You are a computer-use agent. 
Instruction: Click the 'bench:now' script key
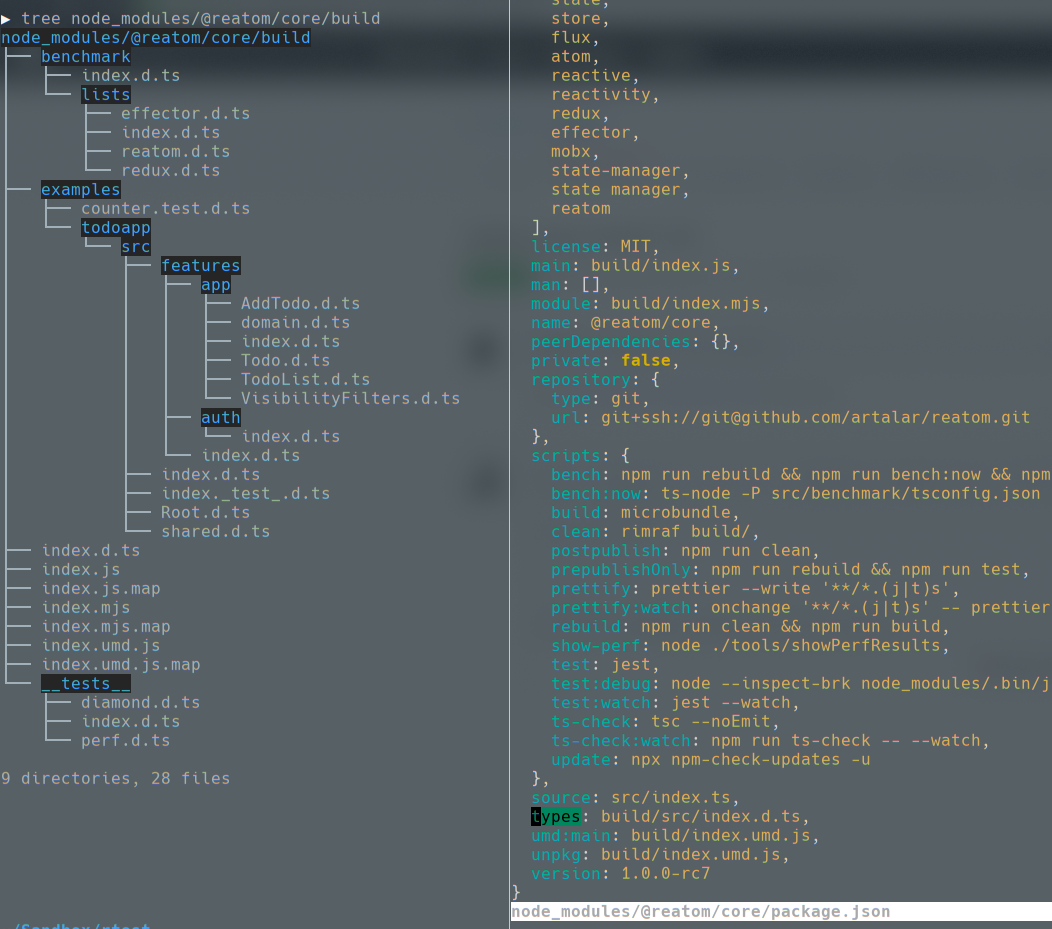[595, 493]
